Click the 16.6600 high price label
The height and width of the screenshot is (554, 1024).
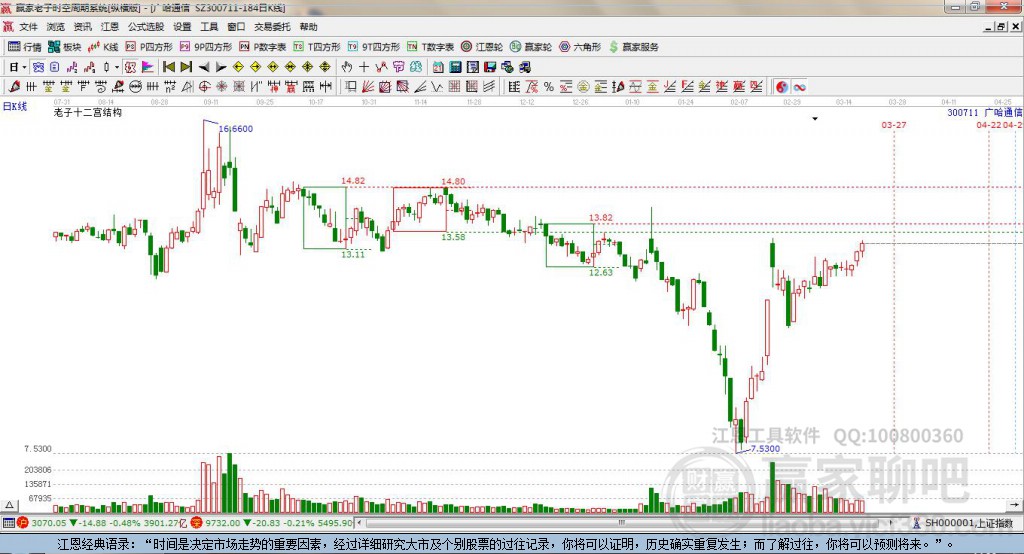coord(236,129)
